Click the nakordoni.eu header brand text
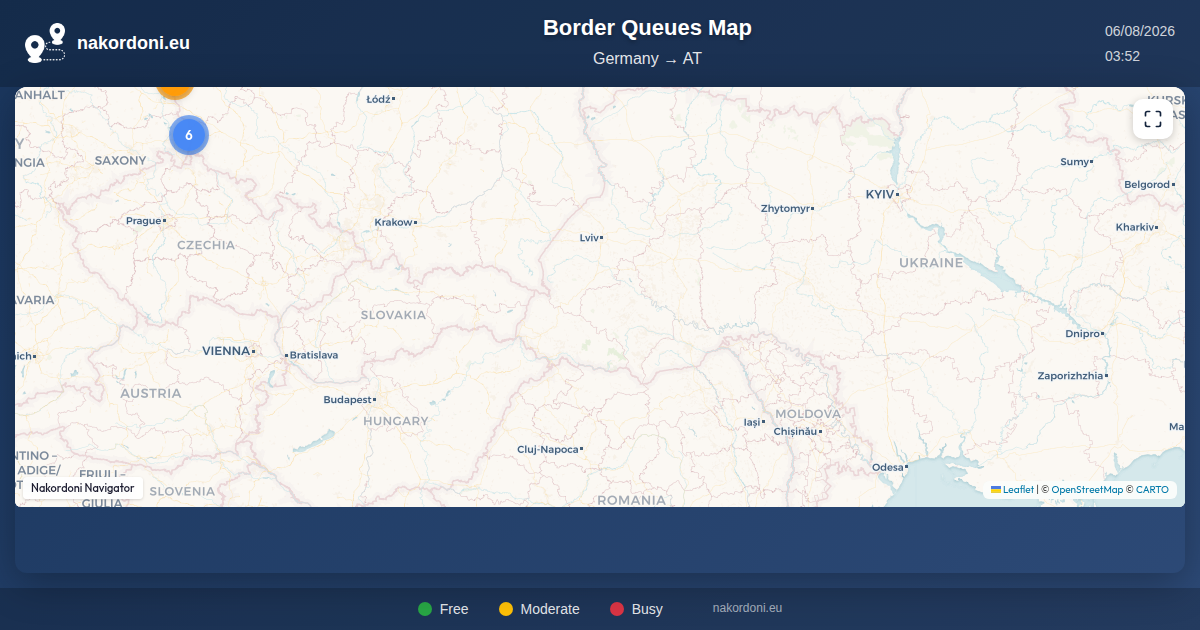Viewport: 1200px width, 630px height. point(133,43)
